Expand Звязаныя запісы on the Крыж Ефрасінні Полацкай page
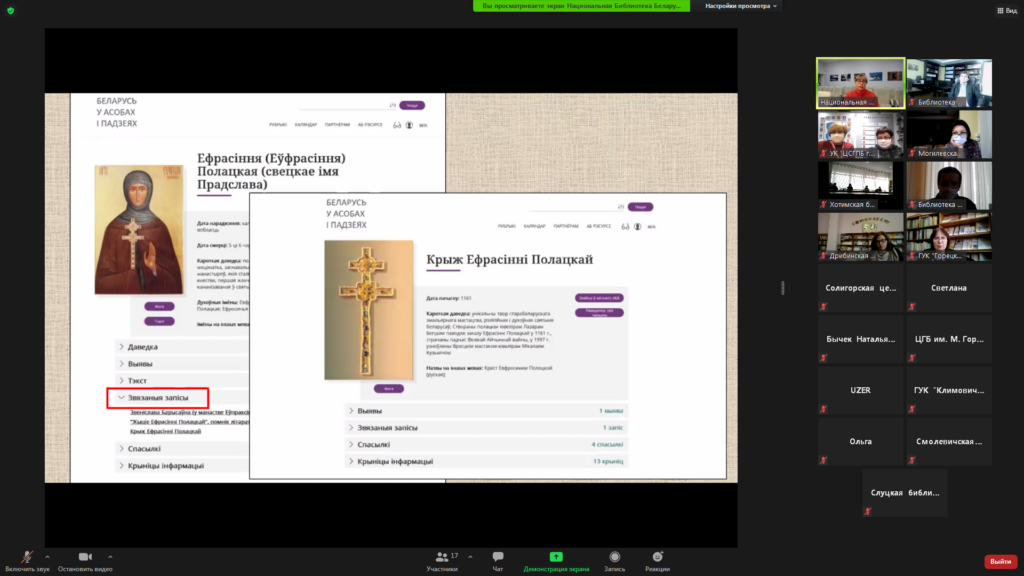The height and width of the screenshot is (576, 1024). (x=486, y=428)
